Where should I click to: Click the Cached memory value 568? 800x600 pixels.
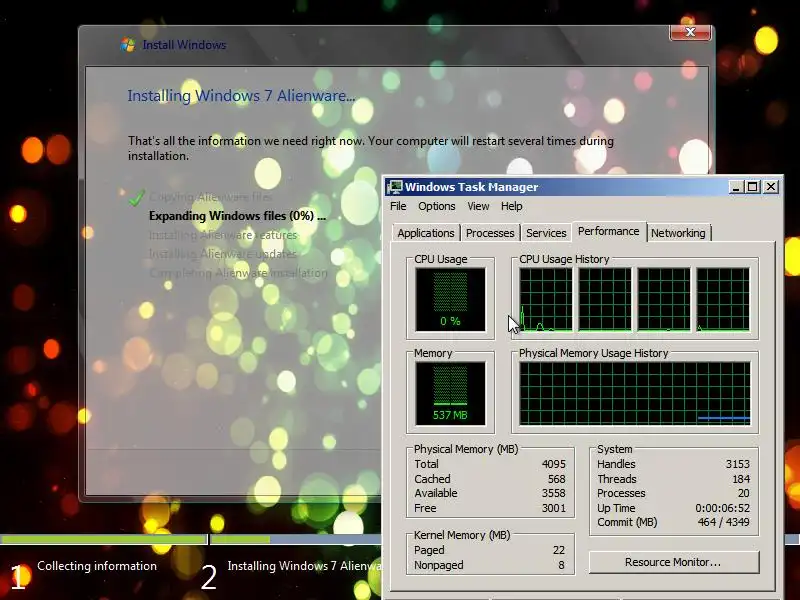[x=556, y=479]
